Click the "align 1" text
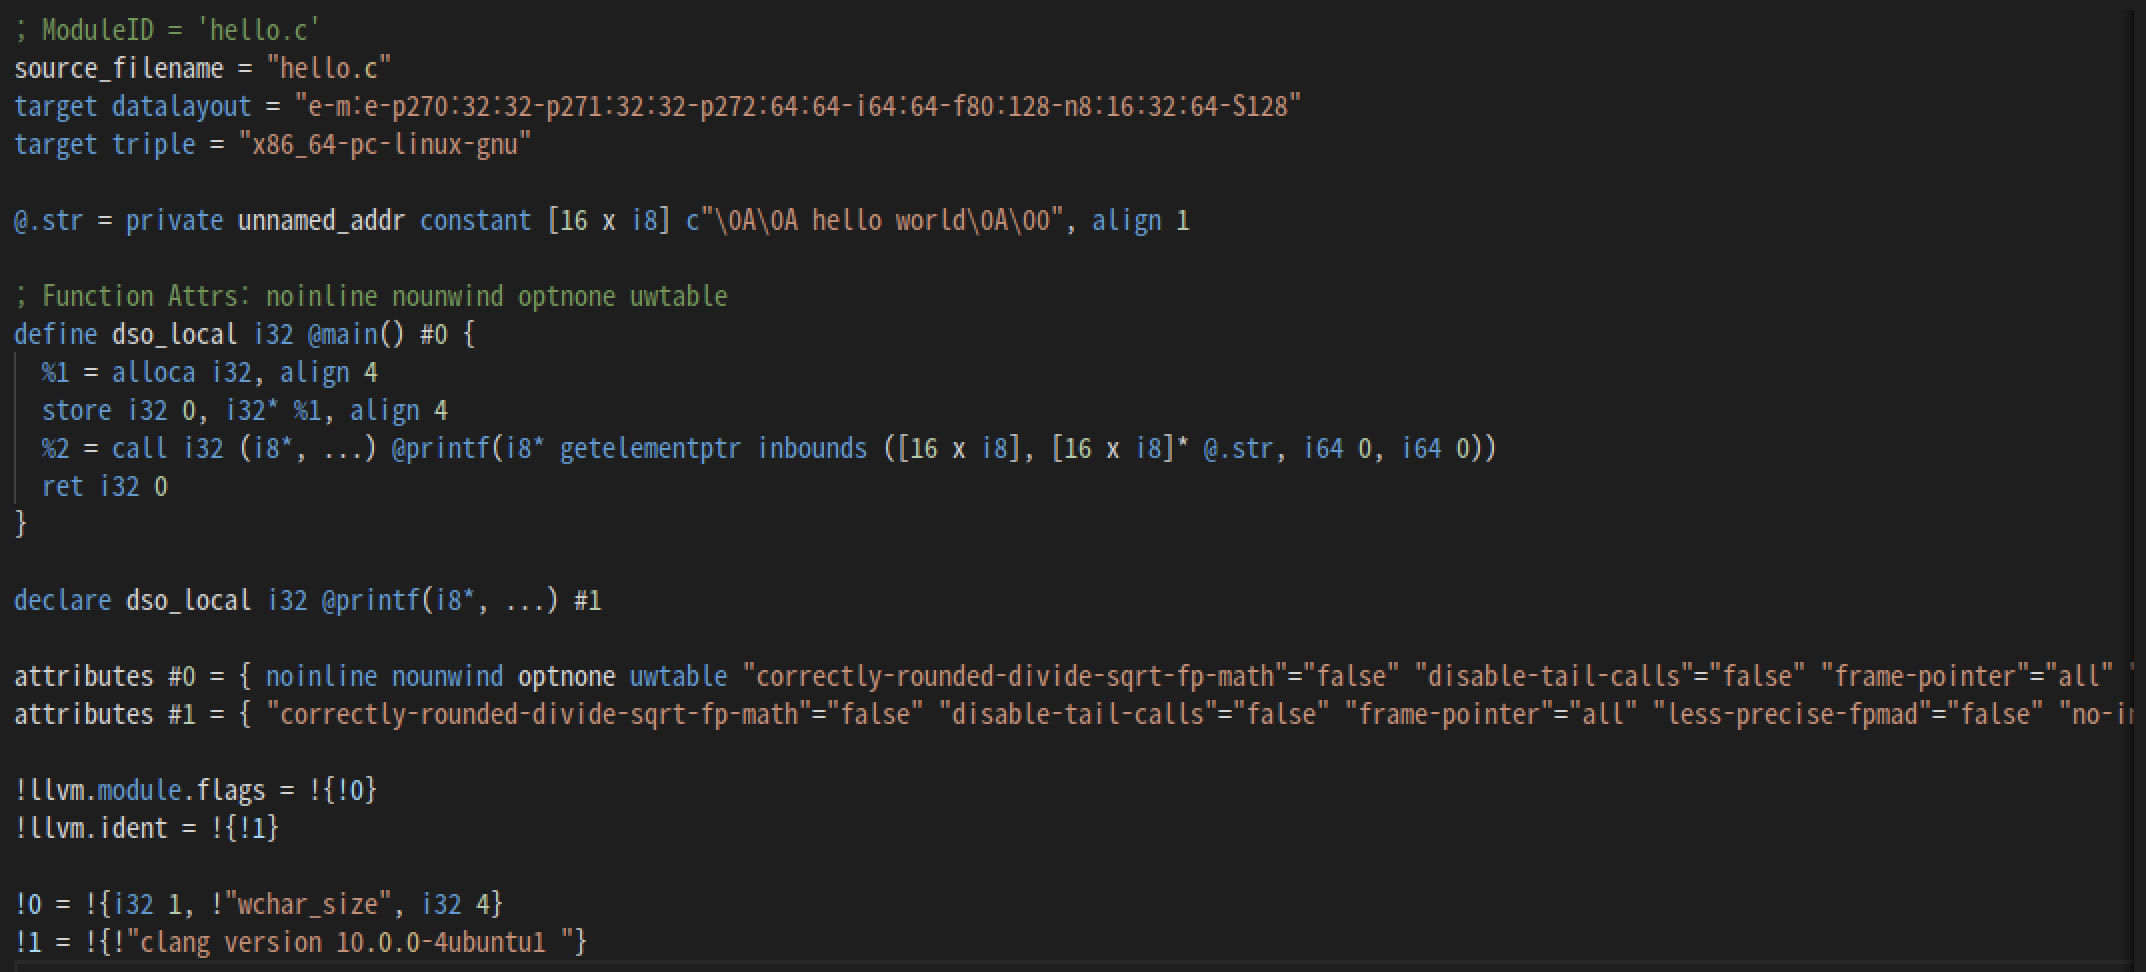This screenshot has height=972, width=2146. pos(1140,220)
